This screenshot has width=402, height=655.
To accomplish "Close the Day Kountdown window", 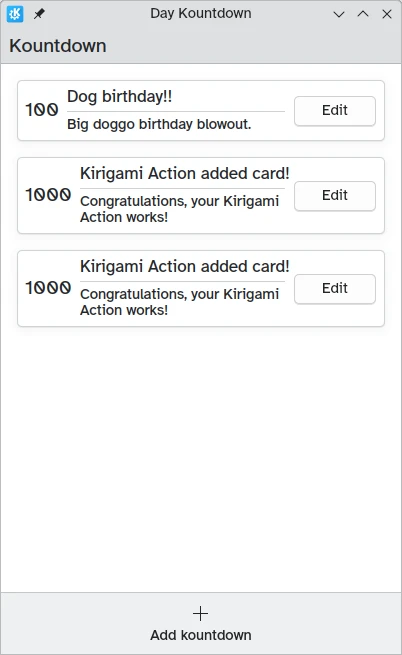I will point(387,14).
